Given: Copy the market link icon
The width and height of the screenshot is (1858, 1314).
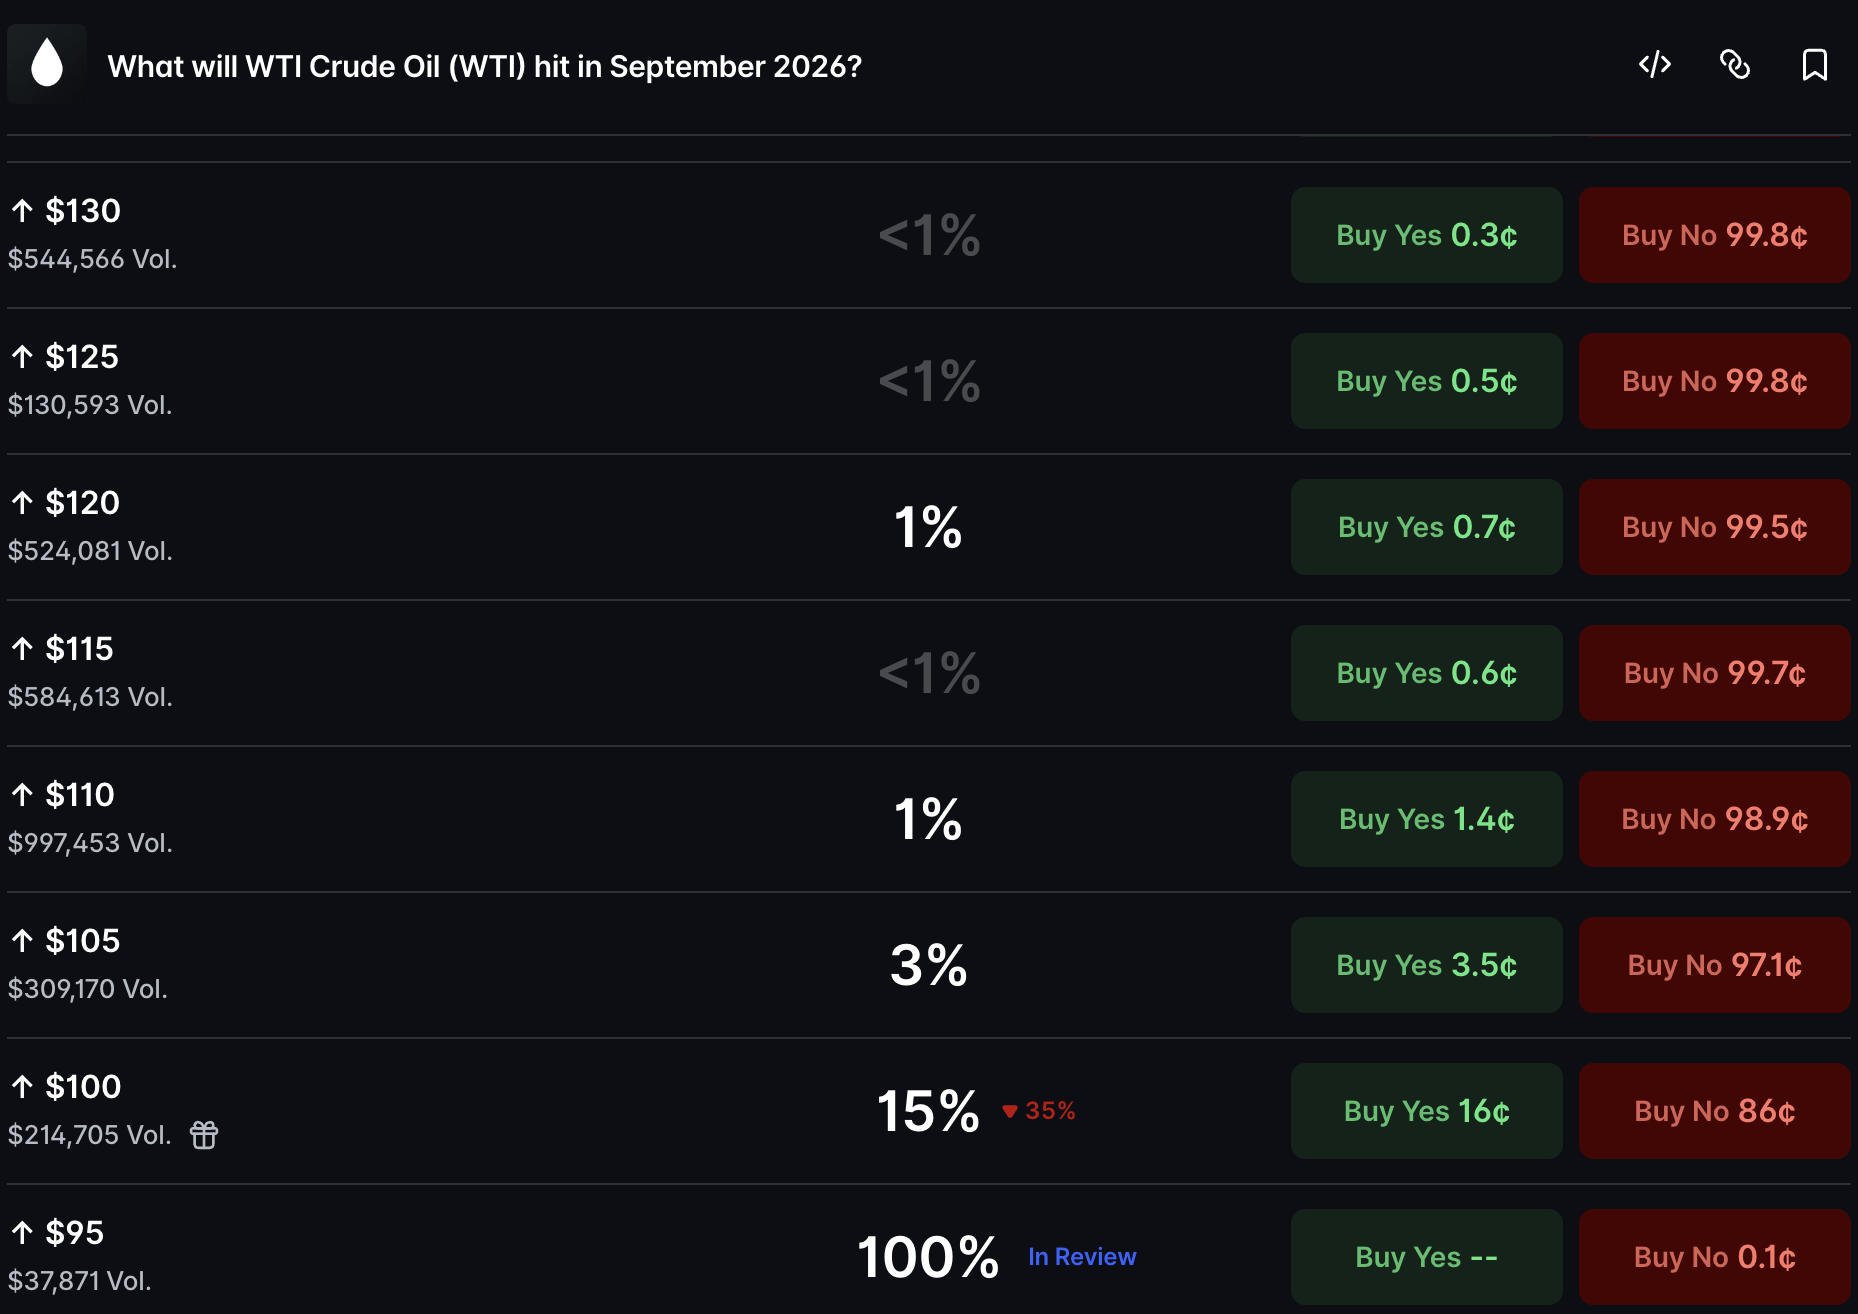Looking at the screenshot, I should coord(1735,65).
